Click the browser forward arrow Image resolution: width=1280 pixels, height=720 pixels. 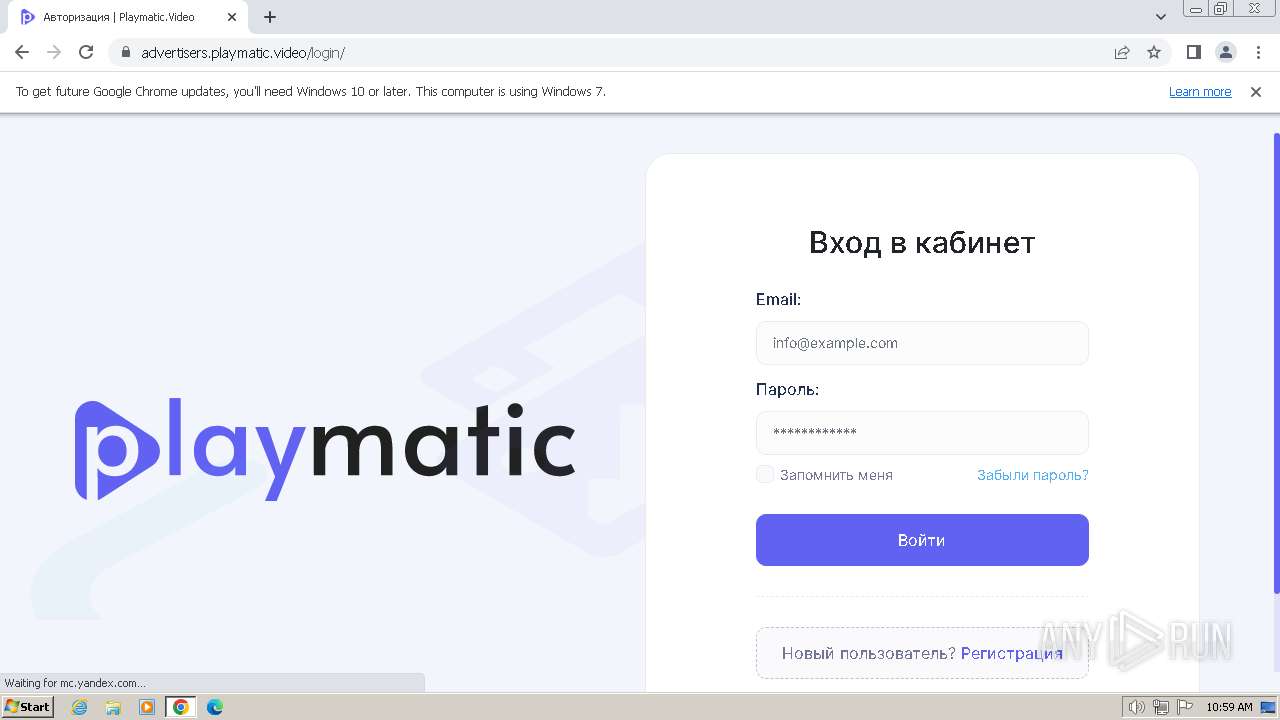coord(54,52)
